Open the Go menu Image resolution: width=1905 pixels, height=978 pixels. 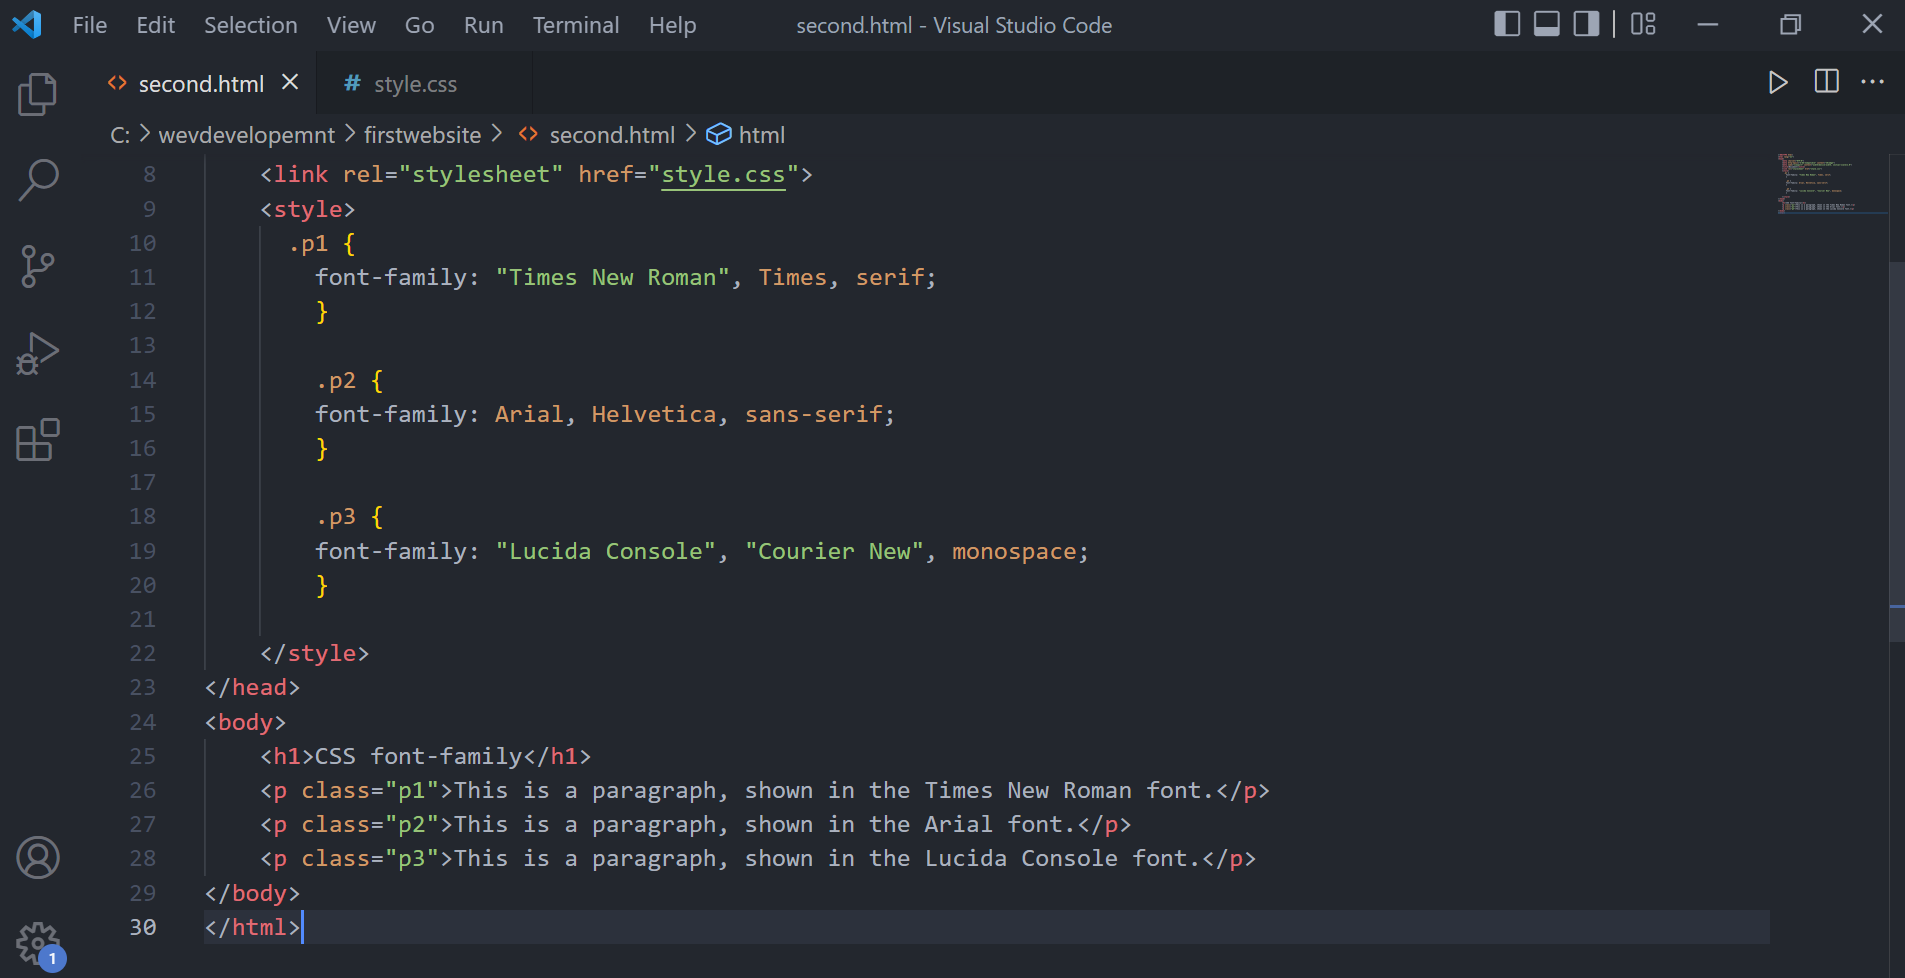[420, 25]
